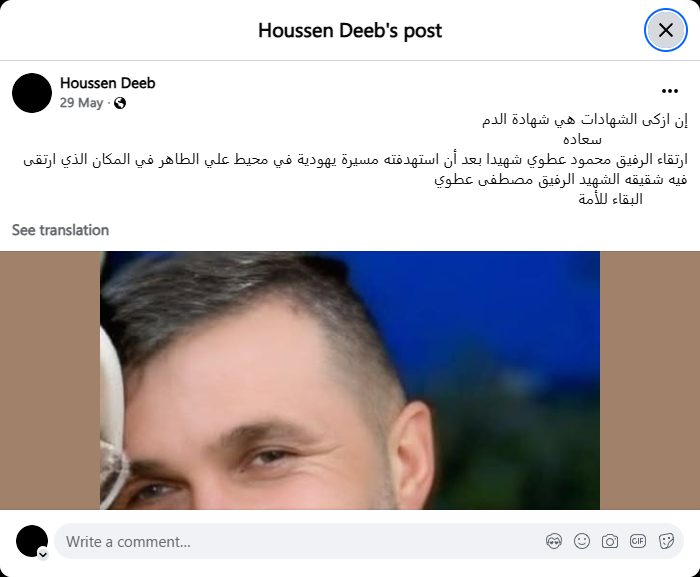Screen dimensions: 700x577
Task: Open the man's photo in the post
Action: (x=350, y=380)
